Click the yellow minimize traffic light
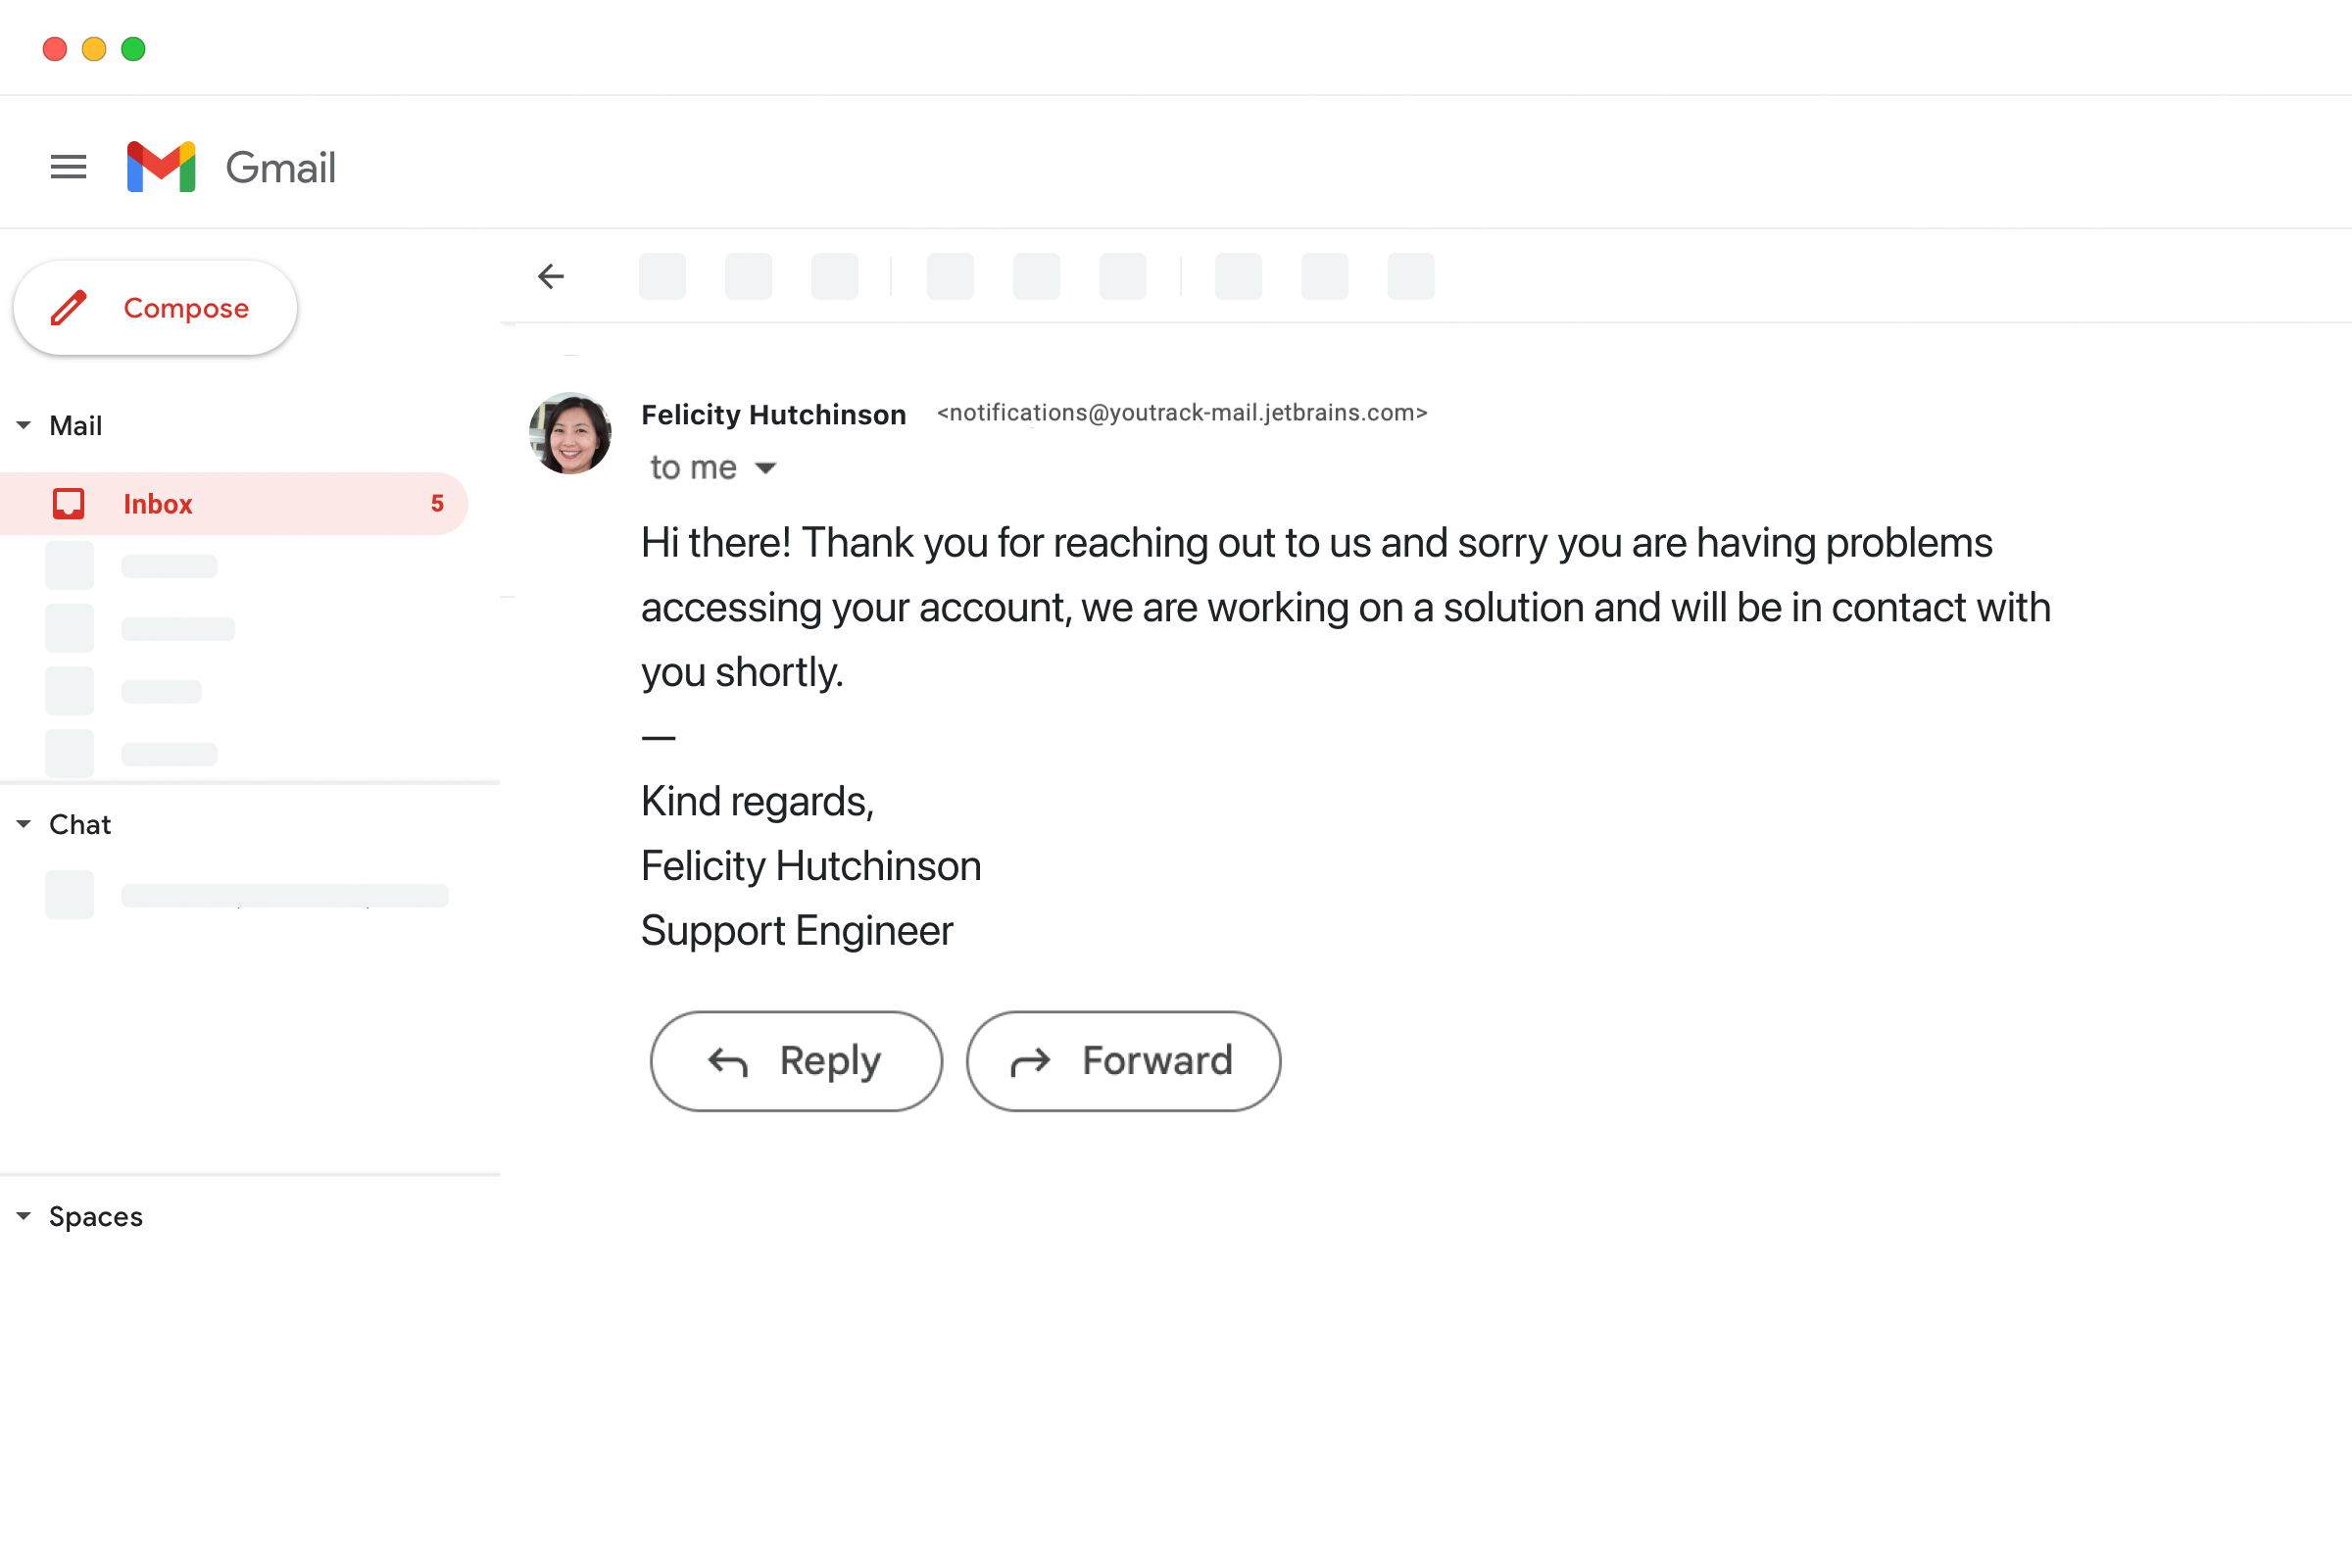Image resolution: width=2352 pixels, height=1568 pixels. click(94, 48)
